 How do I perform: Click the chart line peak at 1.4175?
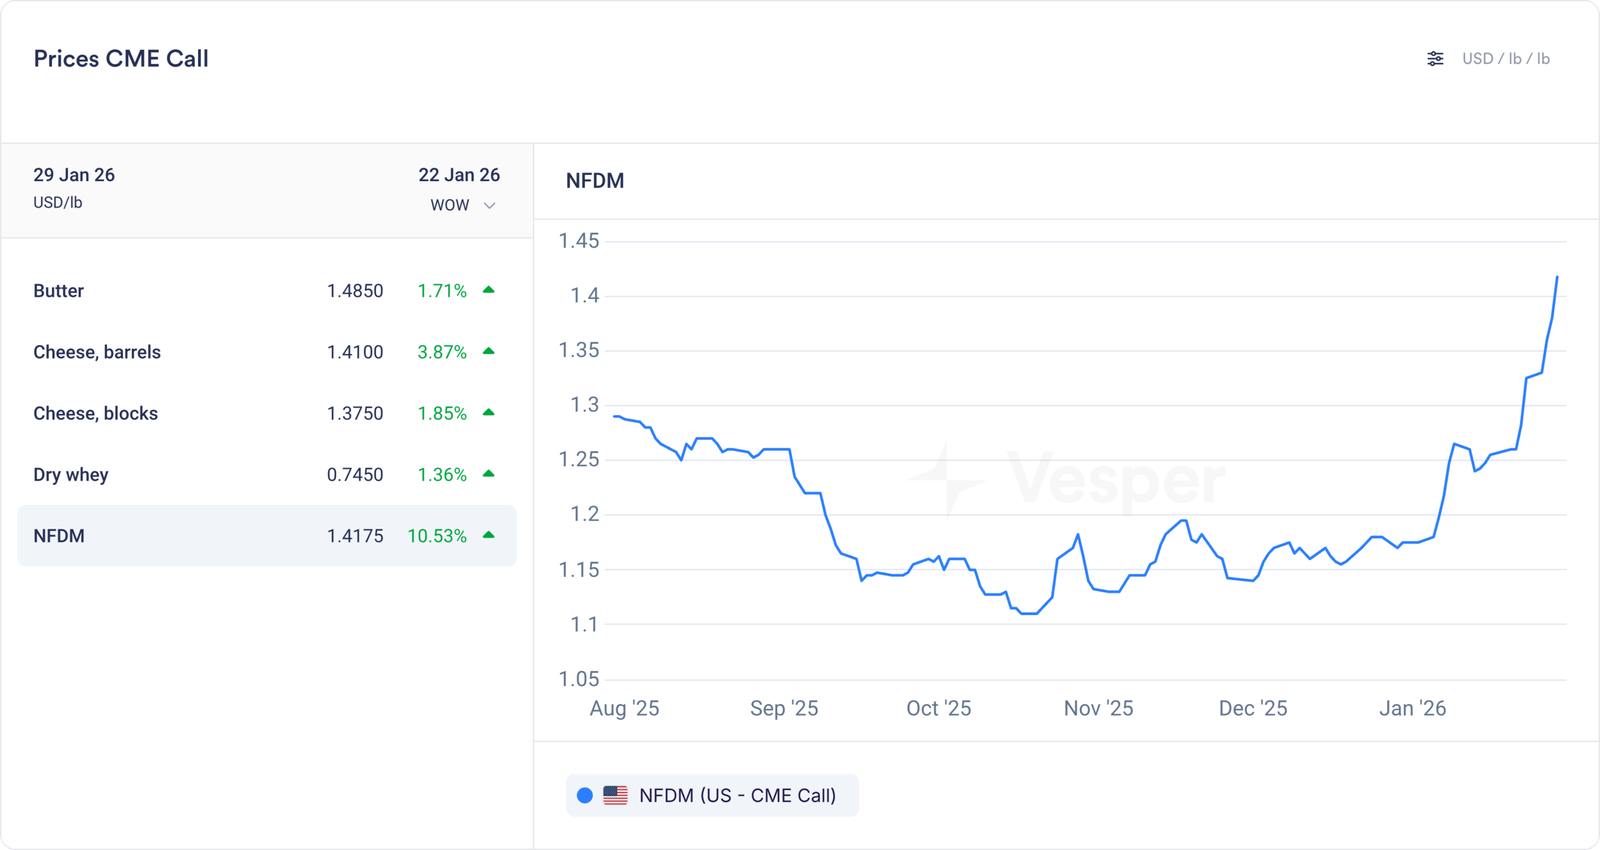[1557, 278]
